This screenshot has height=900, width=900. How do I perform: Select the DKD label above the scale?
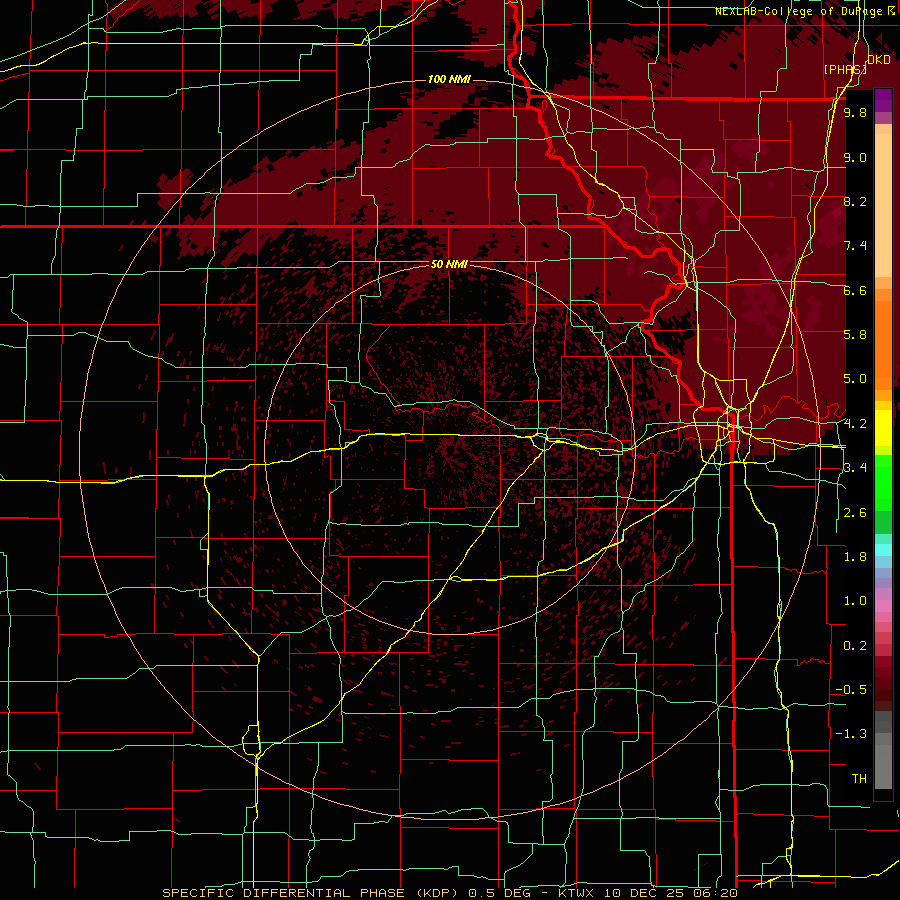point(879,60)
